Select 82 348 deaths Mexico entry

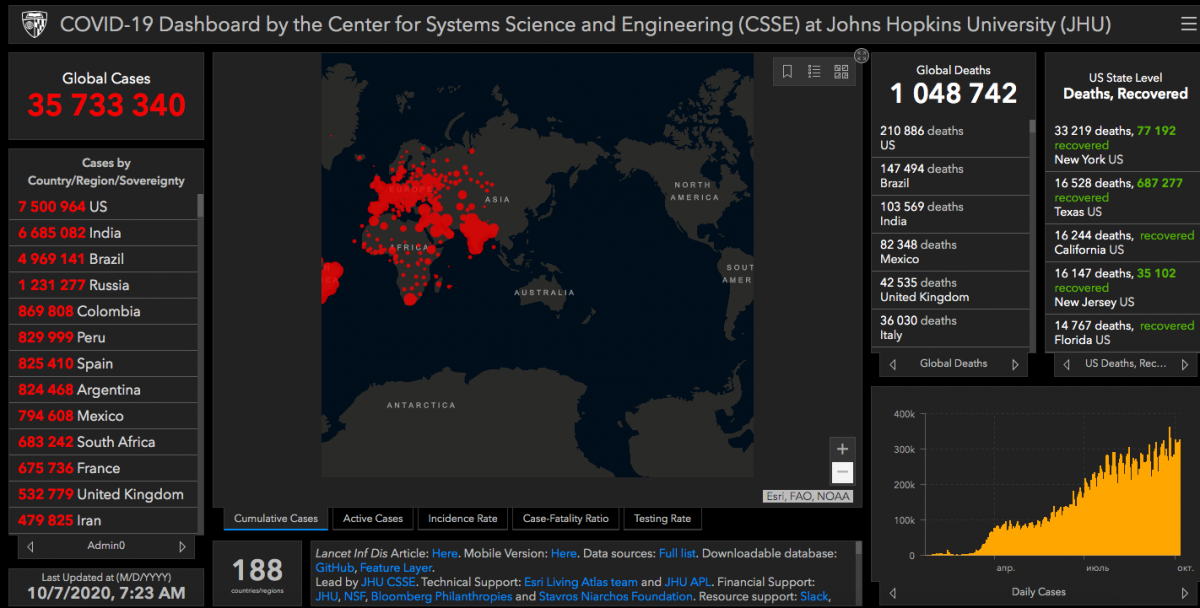(x=950, y=252)
